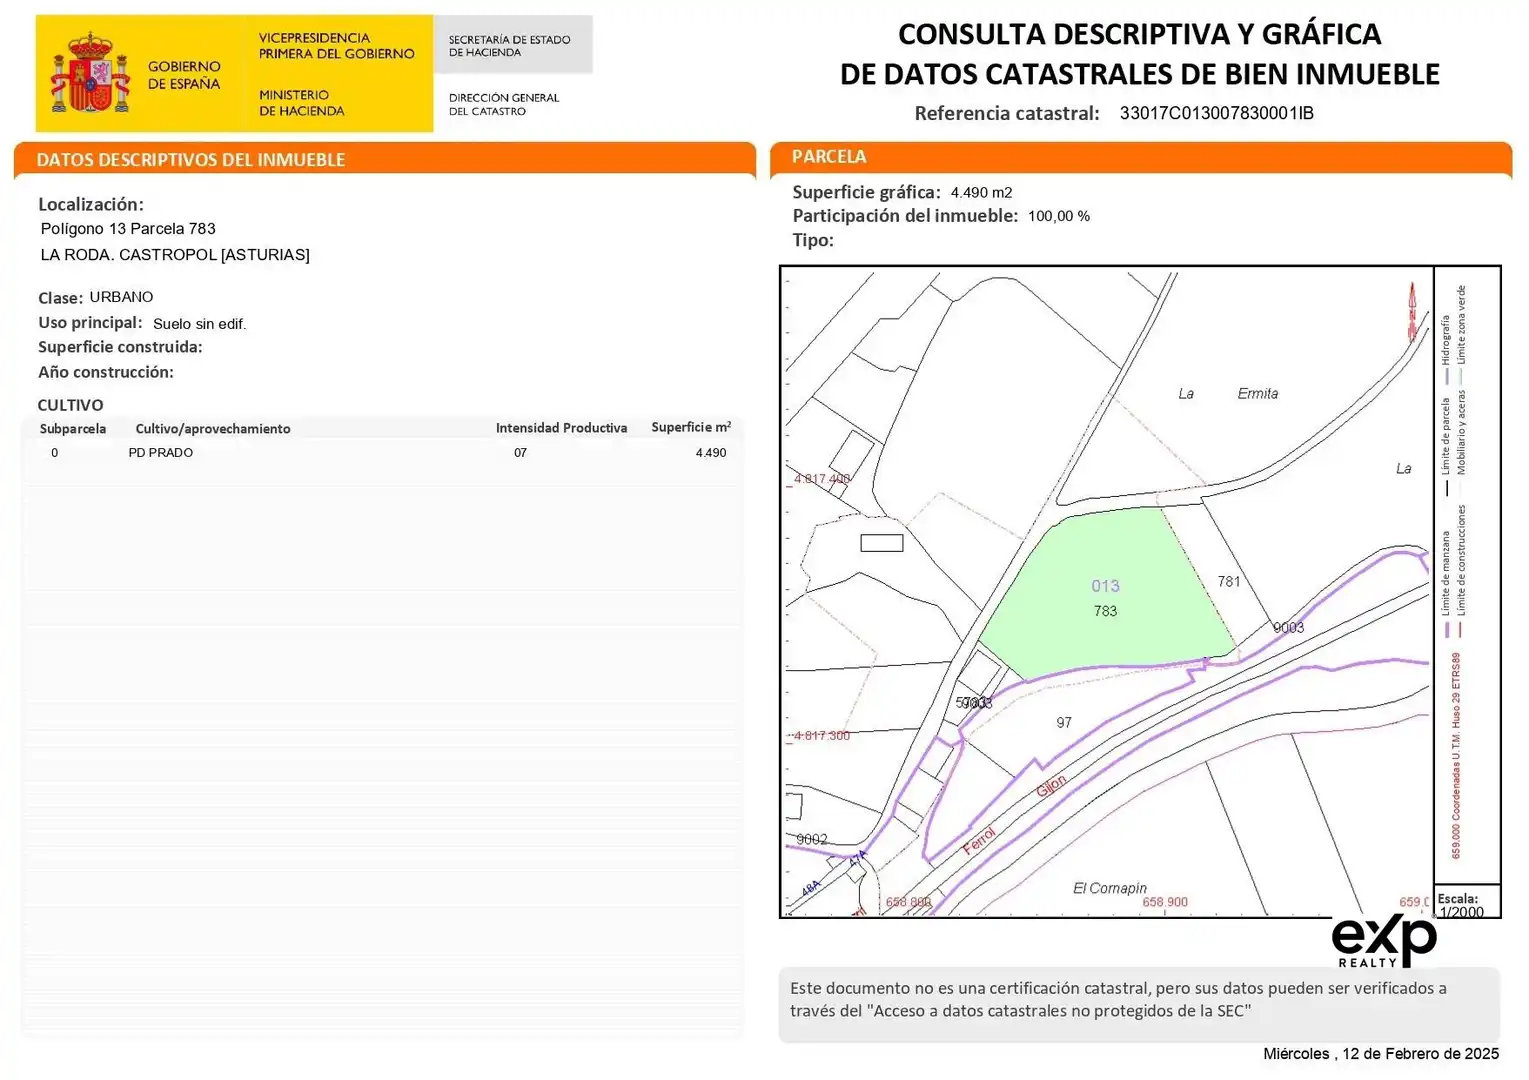This screenshot has height=1080, width=1529.
Task: Click 'Hidrografía' legend entry
Action: tap(1446, 349)
